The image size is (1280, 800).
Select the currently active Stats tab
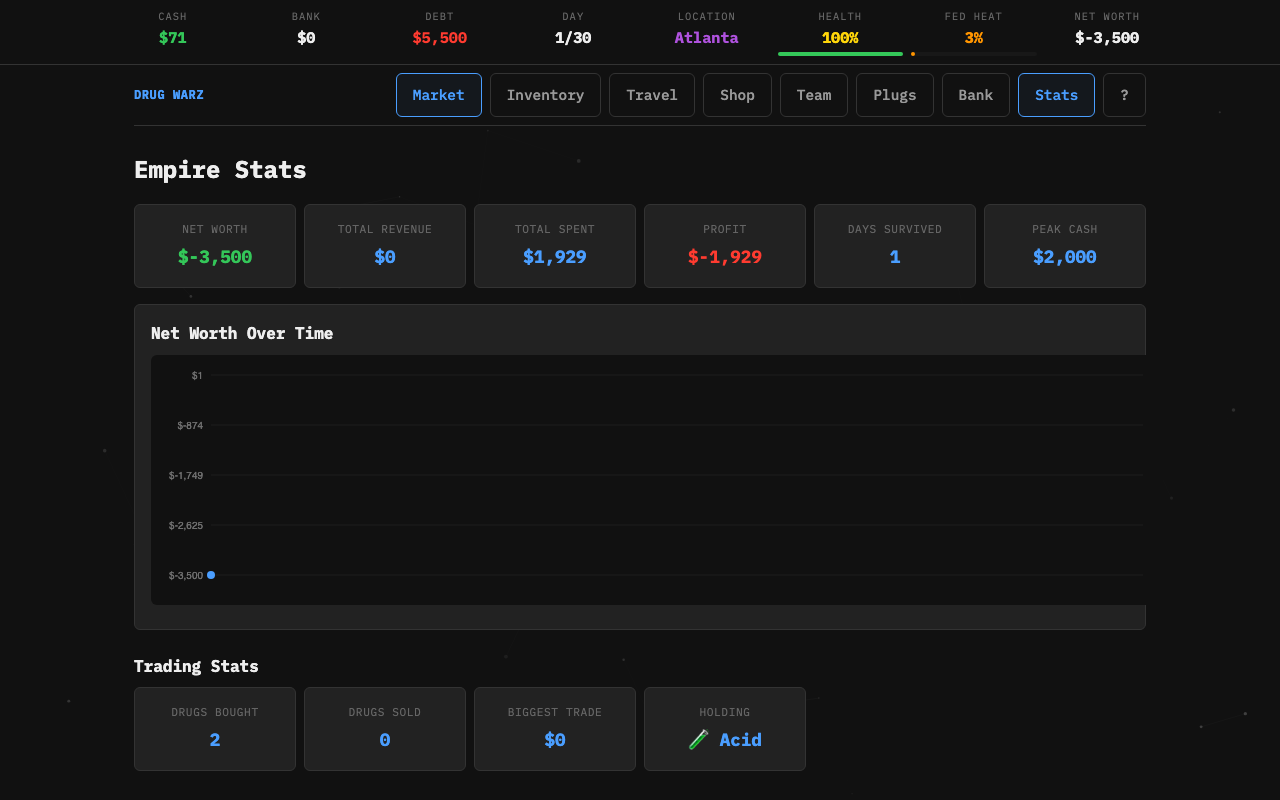point(1056,94)
